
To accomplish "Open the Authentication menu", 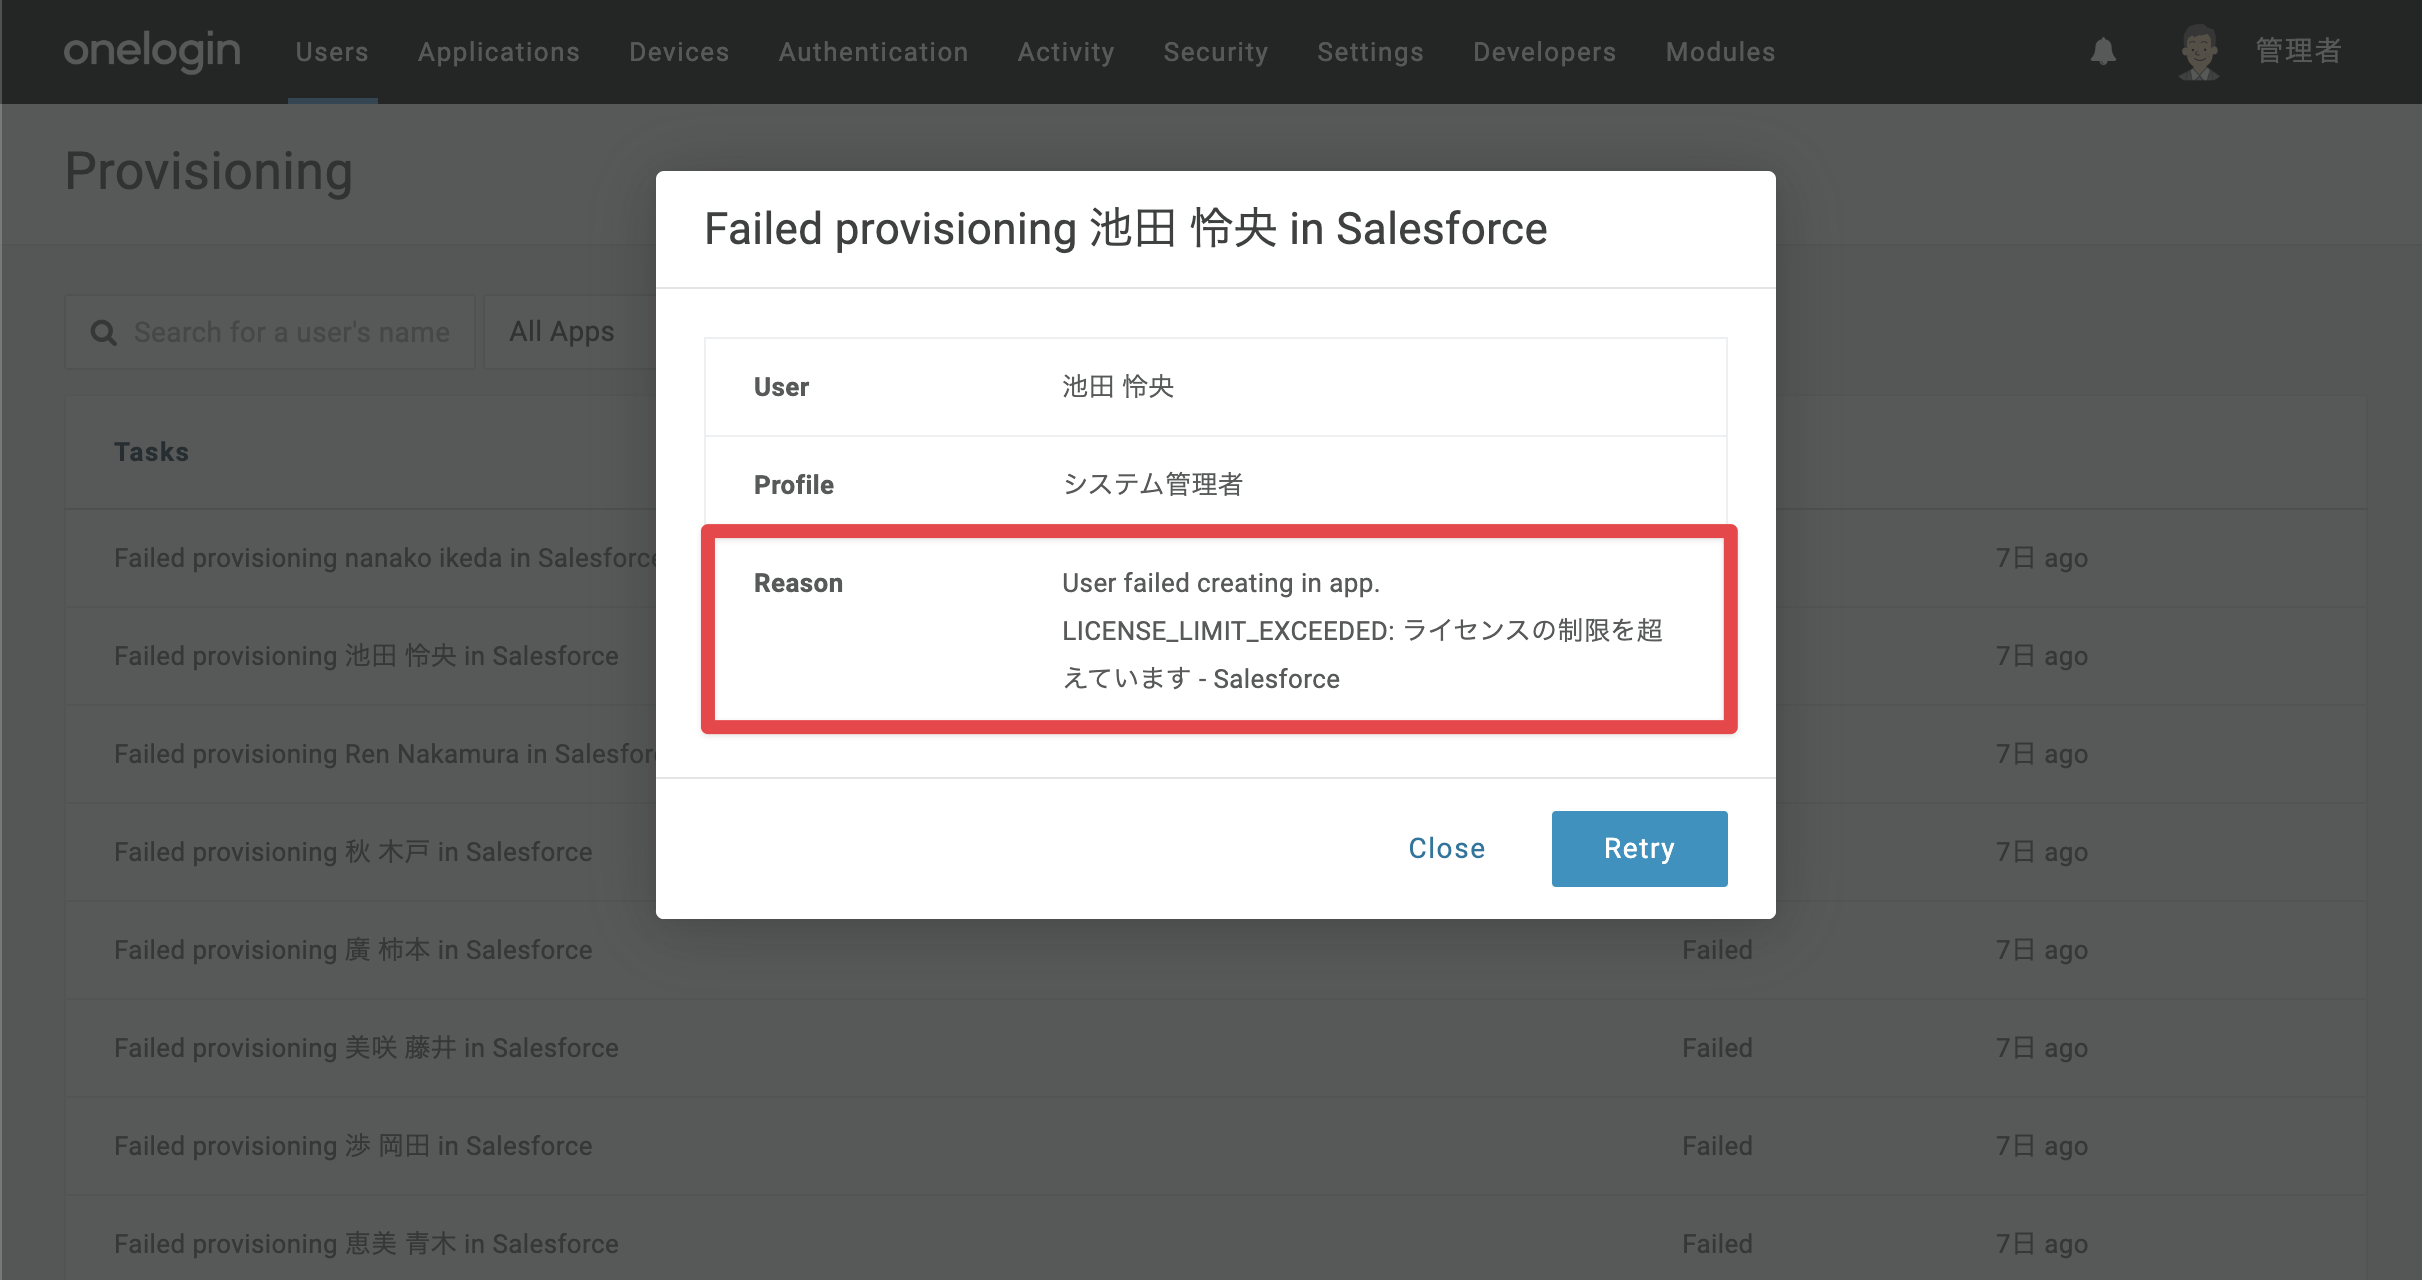I will (873, 52).
